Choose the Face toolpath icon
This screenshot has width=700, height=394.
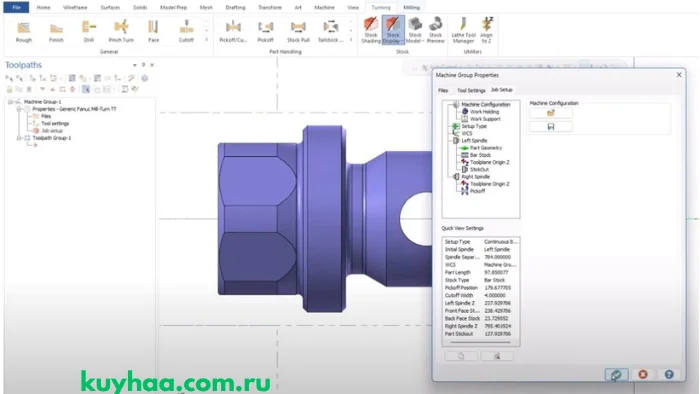(x=153, y=31)
